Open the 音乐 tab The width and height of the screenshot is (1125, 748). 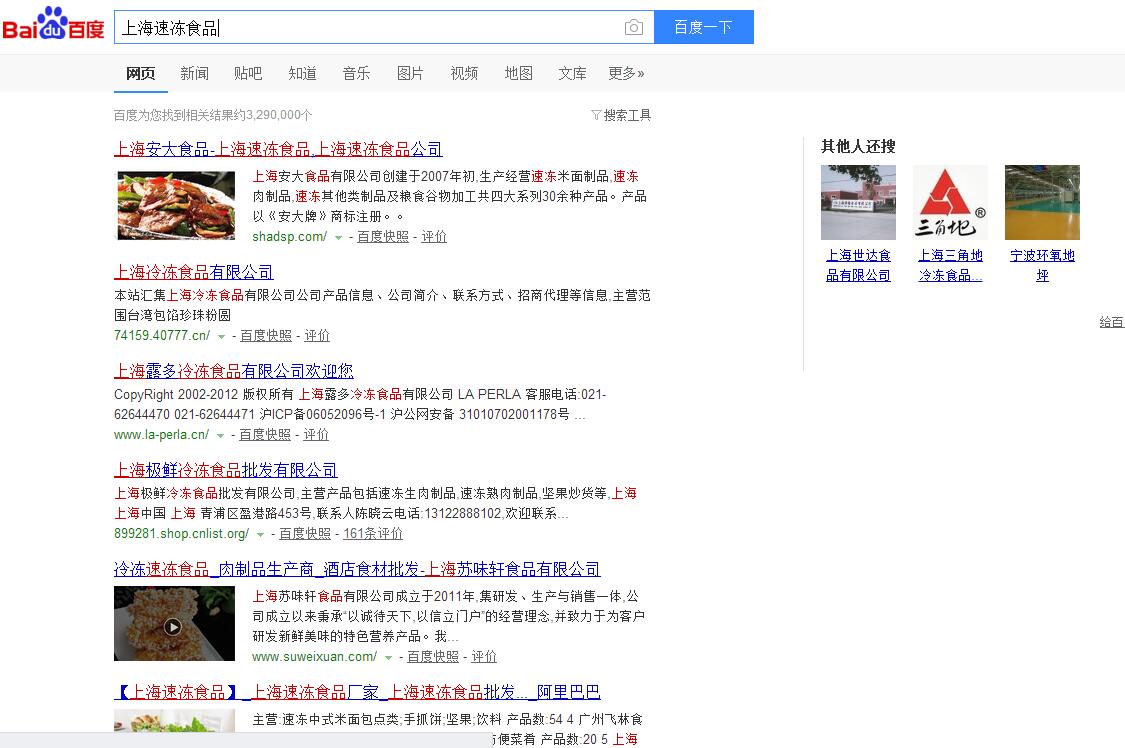click(x=357, y=73)
